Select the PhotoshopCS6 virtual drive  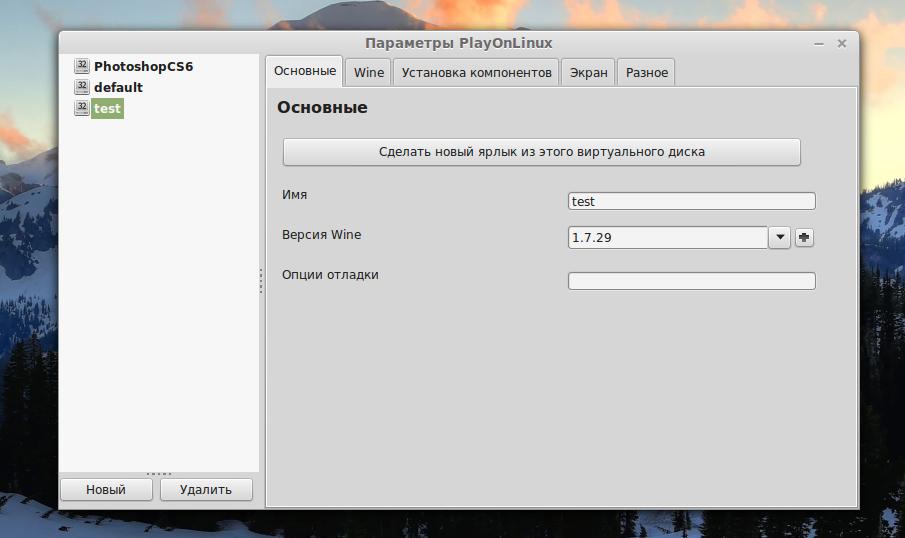click(143, 66)
